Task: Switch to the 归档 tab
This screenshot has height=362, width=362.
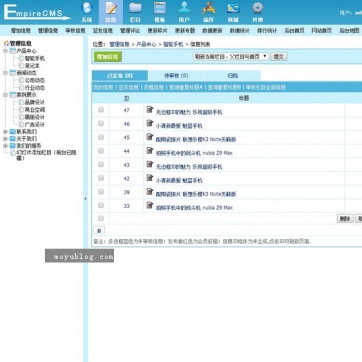Action: pyautogui.click(x=232, y=76)
